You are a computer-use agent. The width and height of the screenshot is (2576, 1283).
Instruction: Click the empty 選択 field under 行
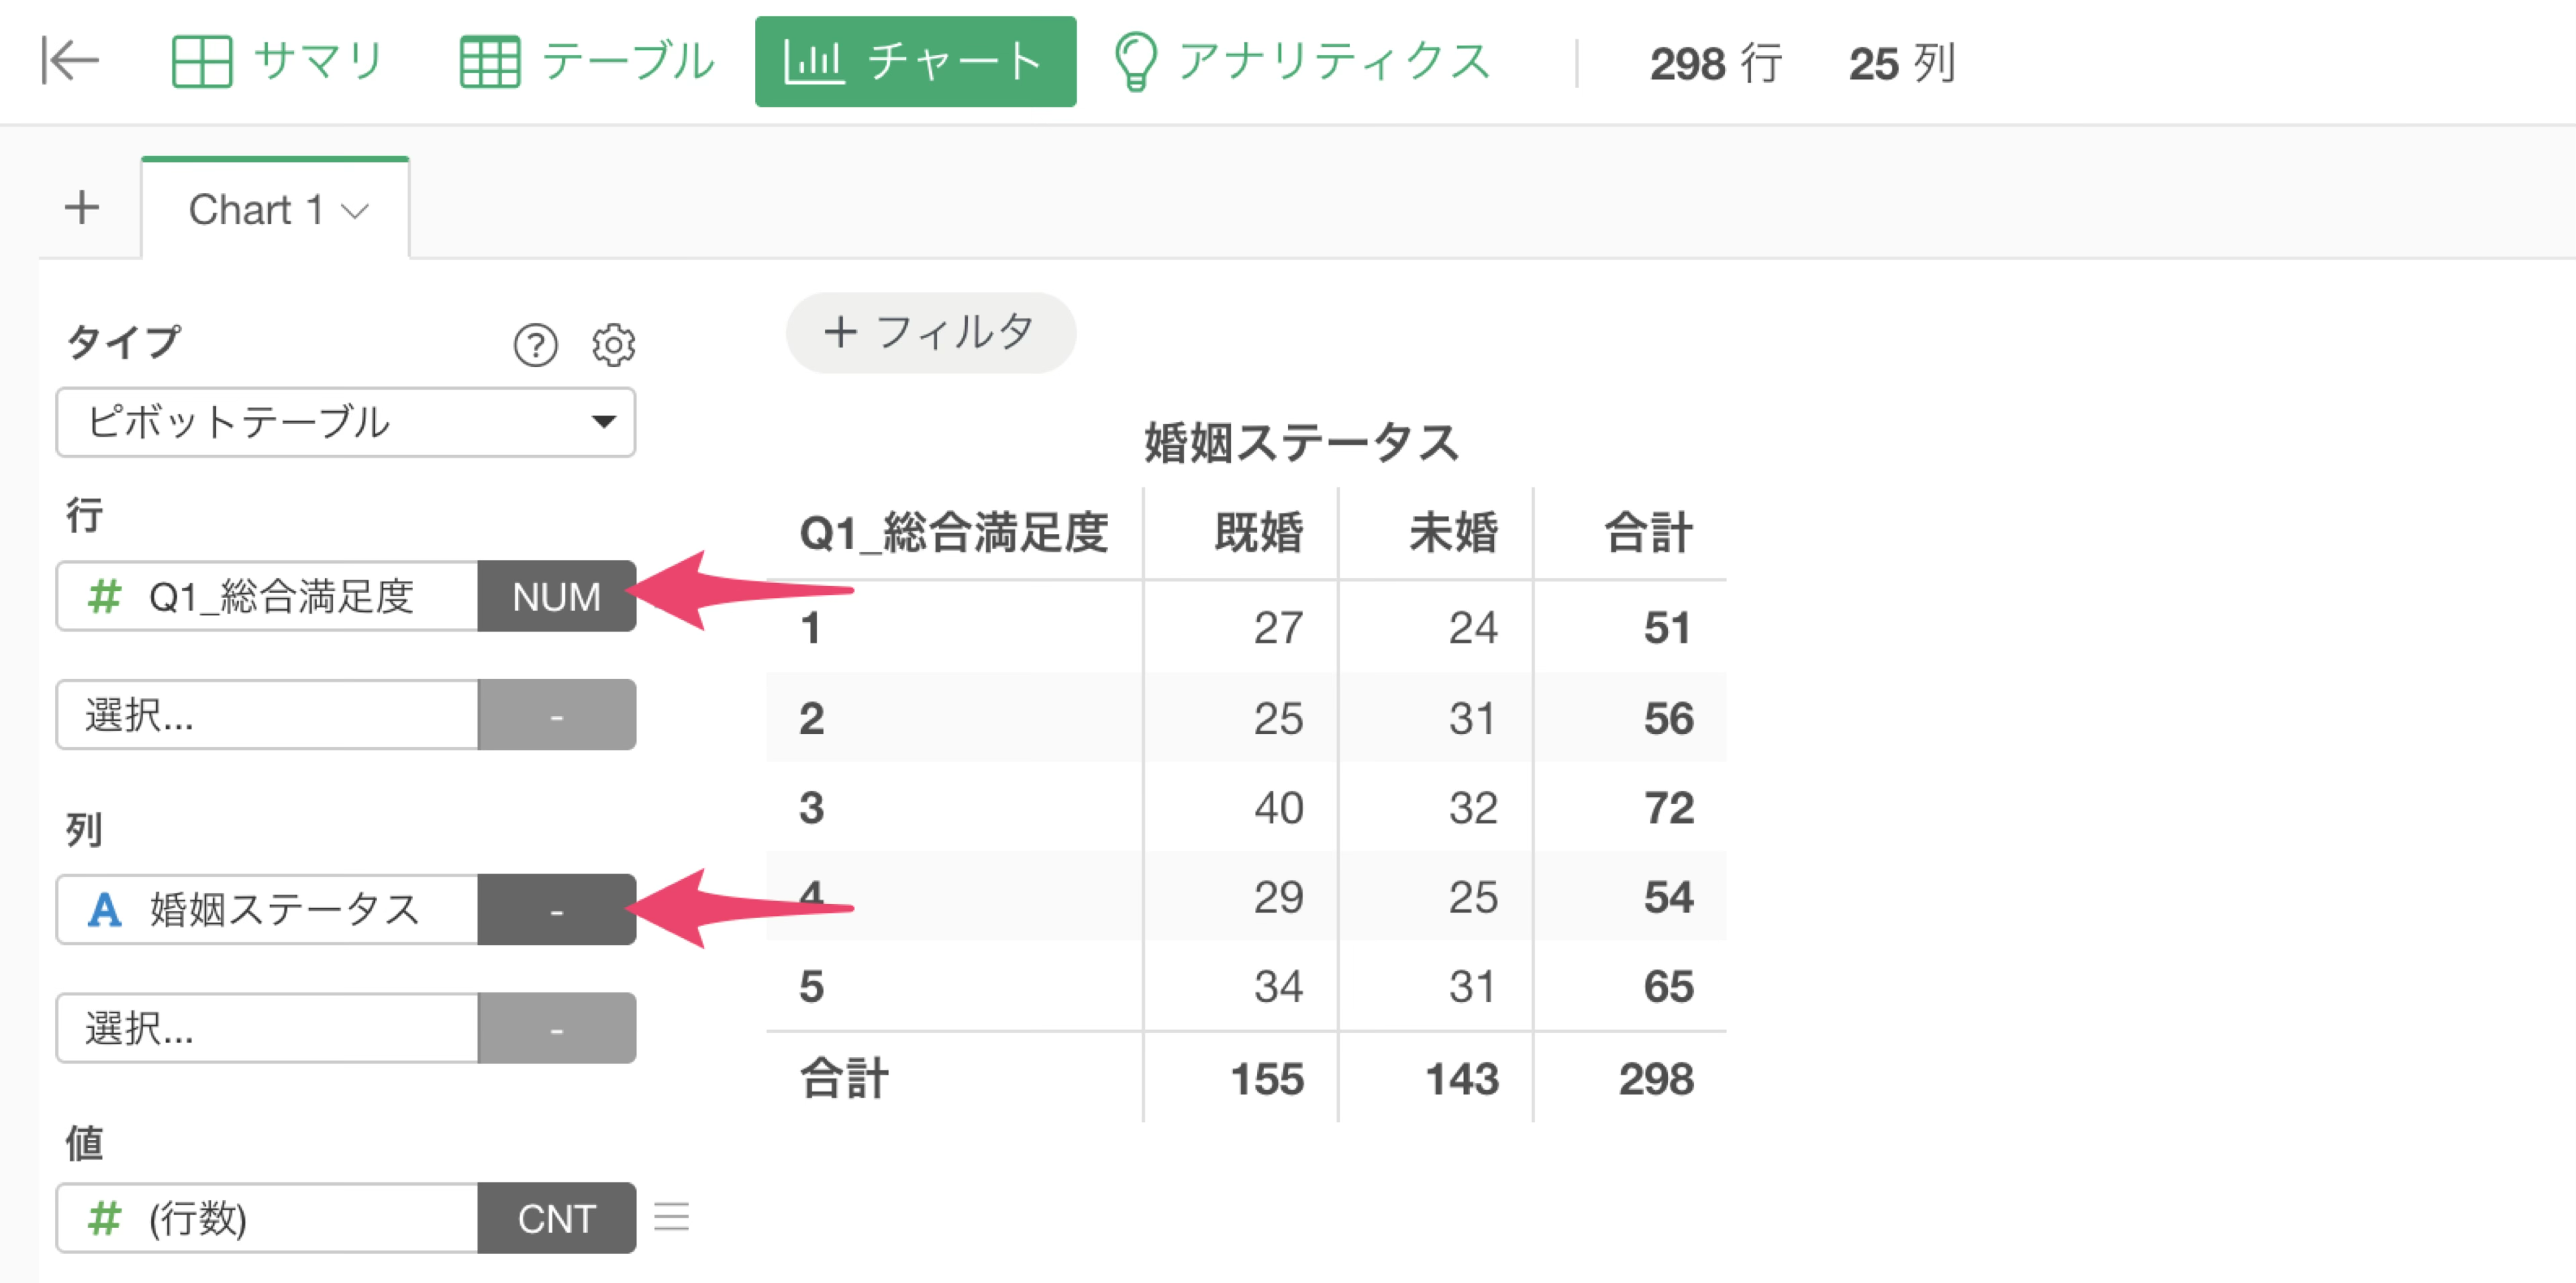point(268,715)
